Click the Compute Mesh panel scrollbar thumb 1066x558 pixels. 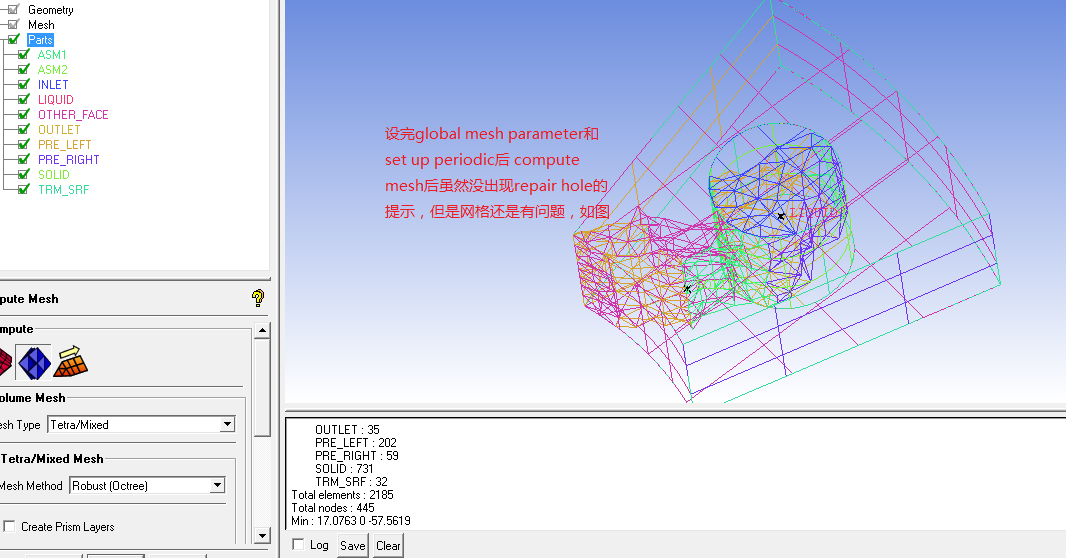[x=262, y=385]
